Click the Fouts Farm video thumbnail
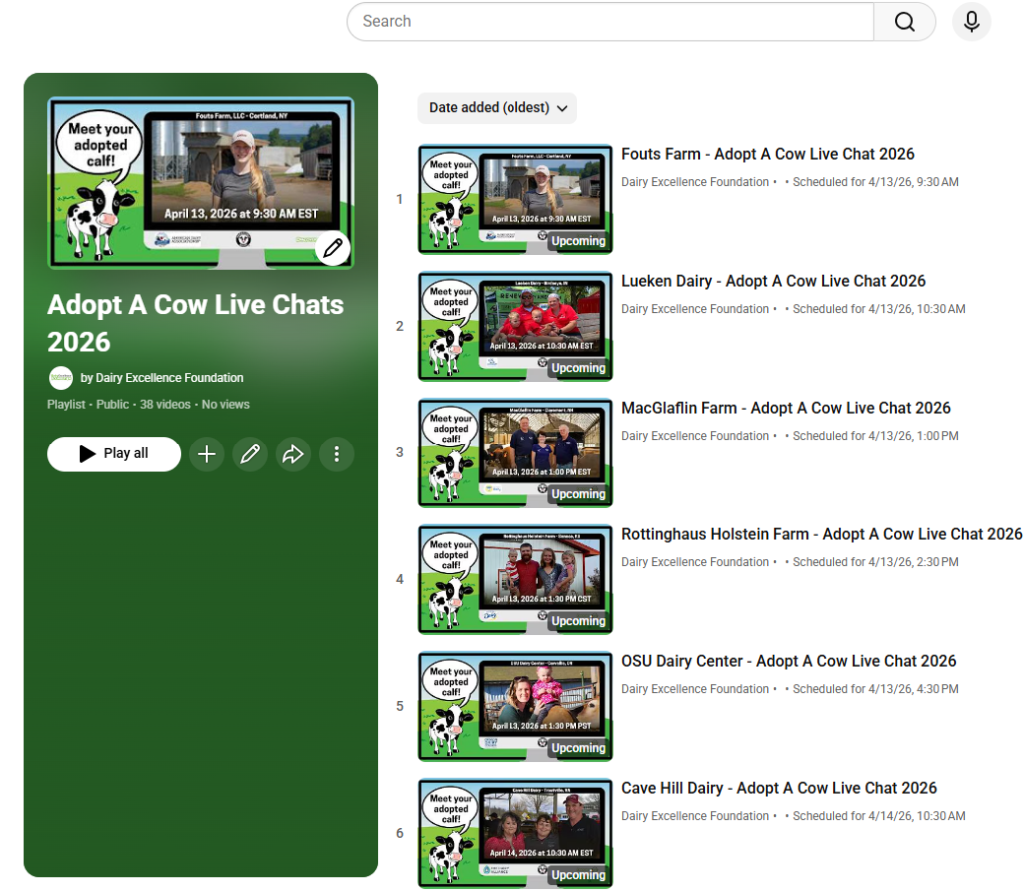1024x891 pixels. [515, 199]
